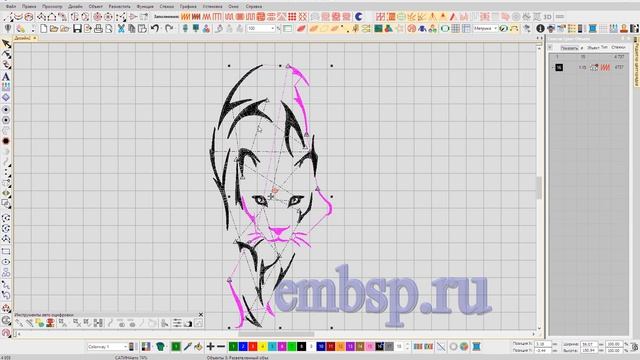Click the print design icon
Viewport: 640px width, 360px height.
click(98, 29)
